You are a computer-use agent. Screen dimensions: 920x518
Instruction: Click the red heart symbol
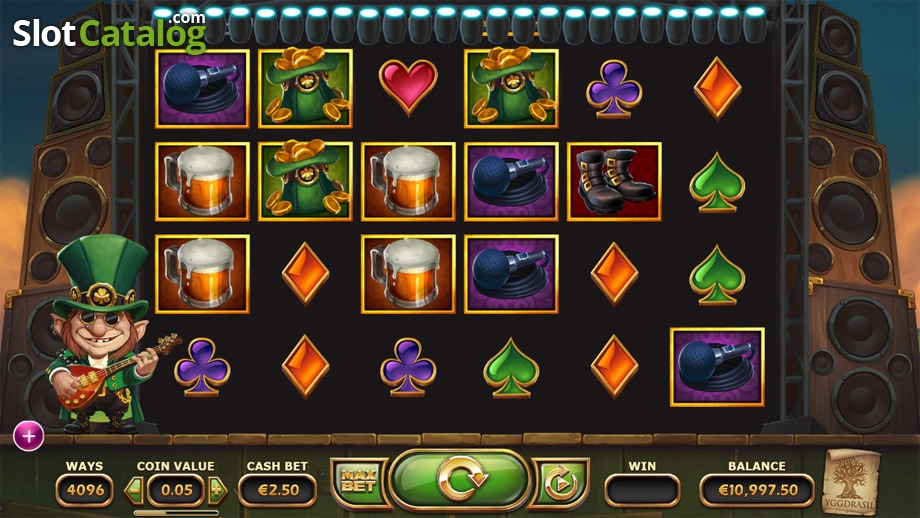click(408, 86)
